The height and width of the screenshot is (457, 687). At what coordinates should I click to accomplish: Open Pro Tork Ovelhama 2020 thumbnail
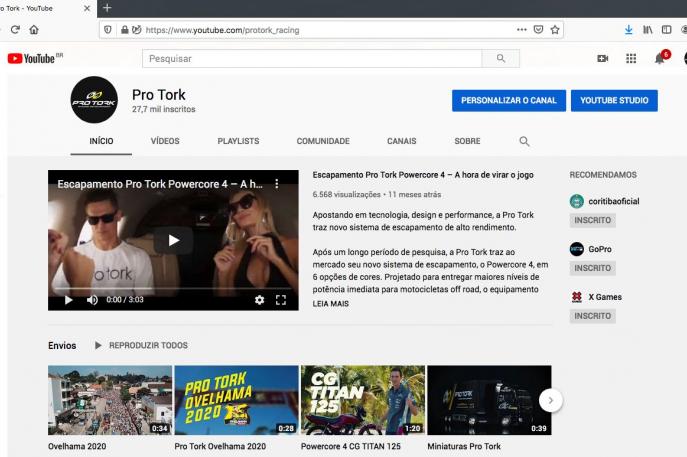coord(237,400)
